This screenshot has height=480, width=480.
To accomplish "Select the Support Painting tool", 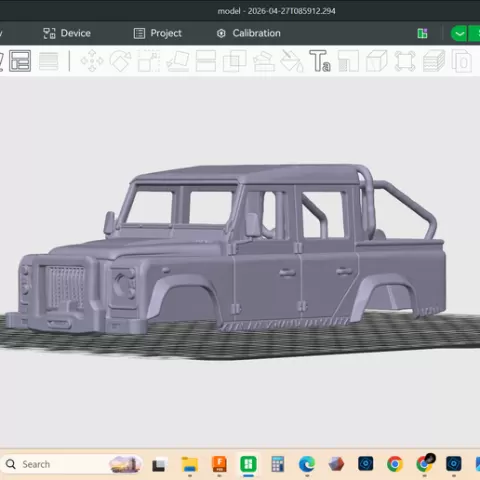I will click(264, 61).
